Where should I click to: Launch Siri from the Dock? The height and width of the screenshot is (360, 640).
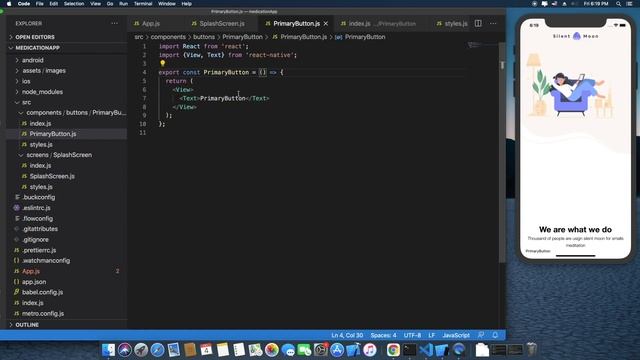(x=125, y=350)
